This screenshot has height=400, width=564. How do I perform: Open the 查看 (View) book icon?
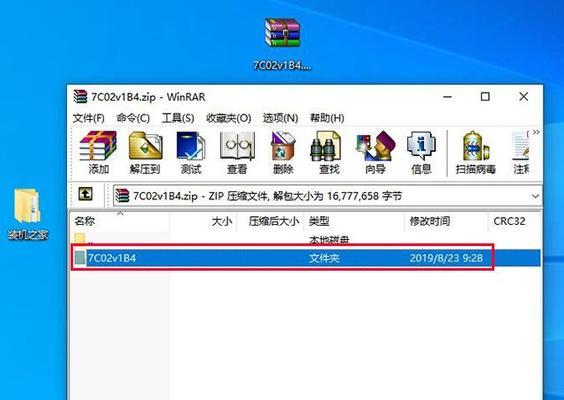tap(237, 153)
